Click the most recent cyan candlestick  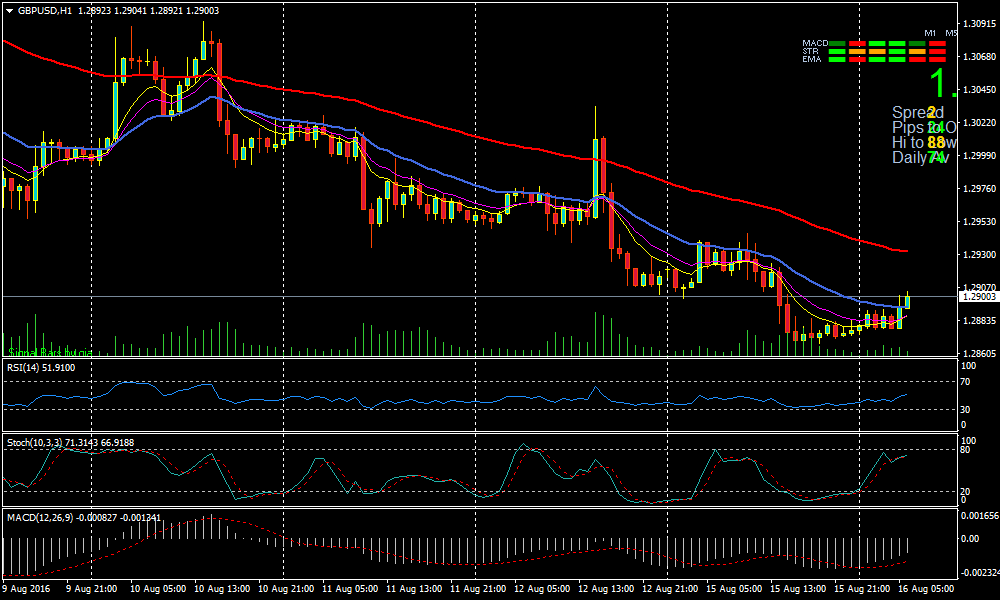coord(907,301)
